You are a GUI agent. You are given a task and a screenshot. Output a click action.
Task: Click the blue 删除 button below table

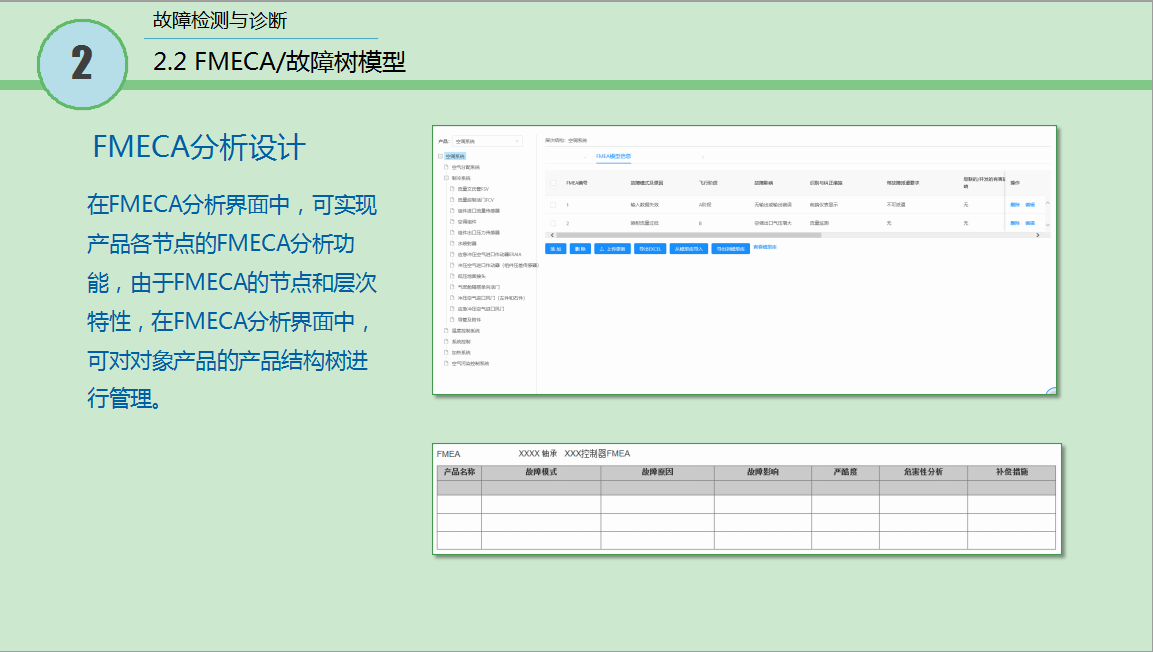(x=580, y=248)
